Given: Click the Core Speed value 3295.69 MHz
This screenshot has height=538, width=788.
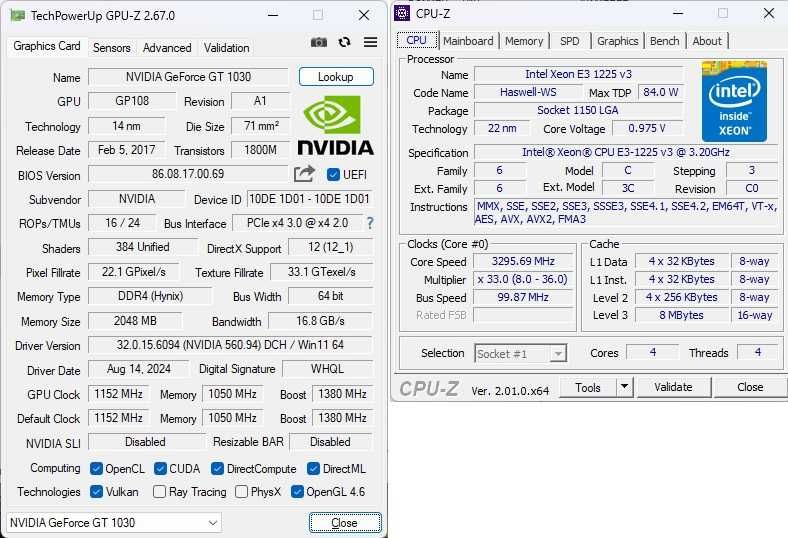Looking at the screenshot, I should (x=523, y=261).
